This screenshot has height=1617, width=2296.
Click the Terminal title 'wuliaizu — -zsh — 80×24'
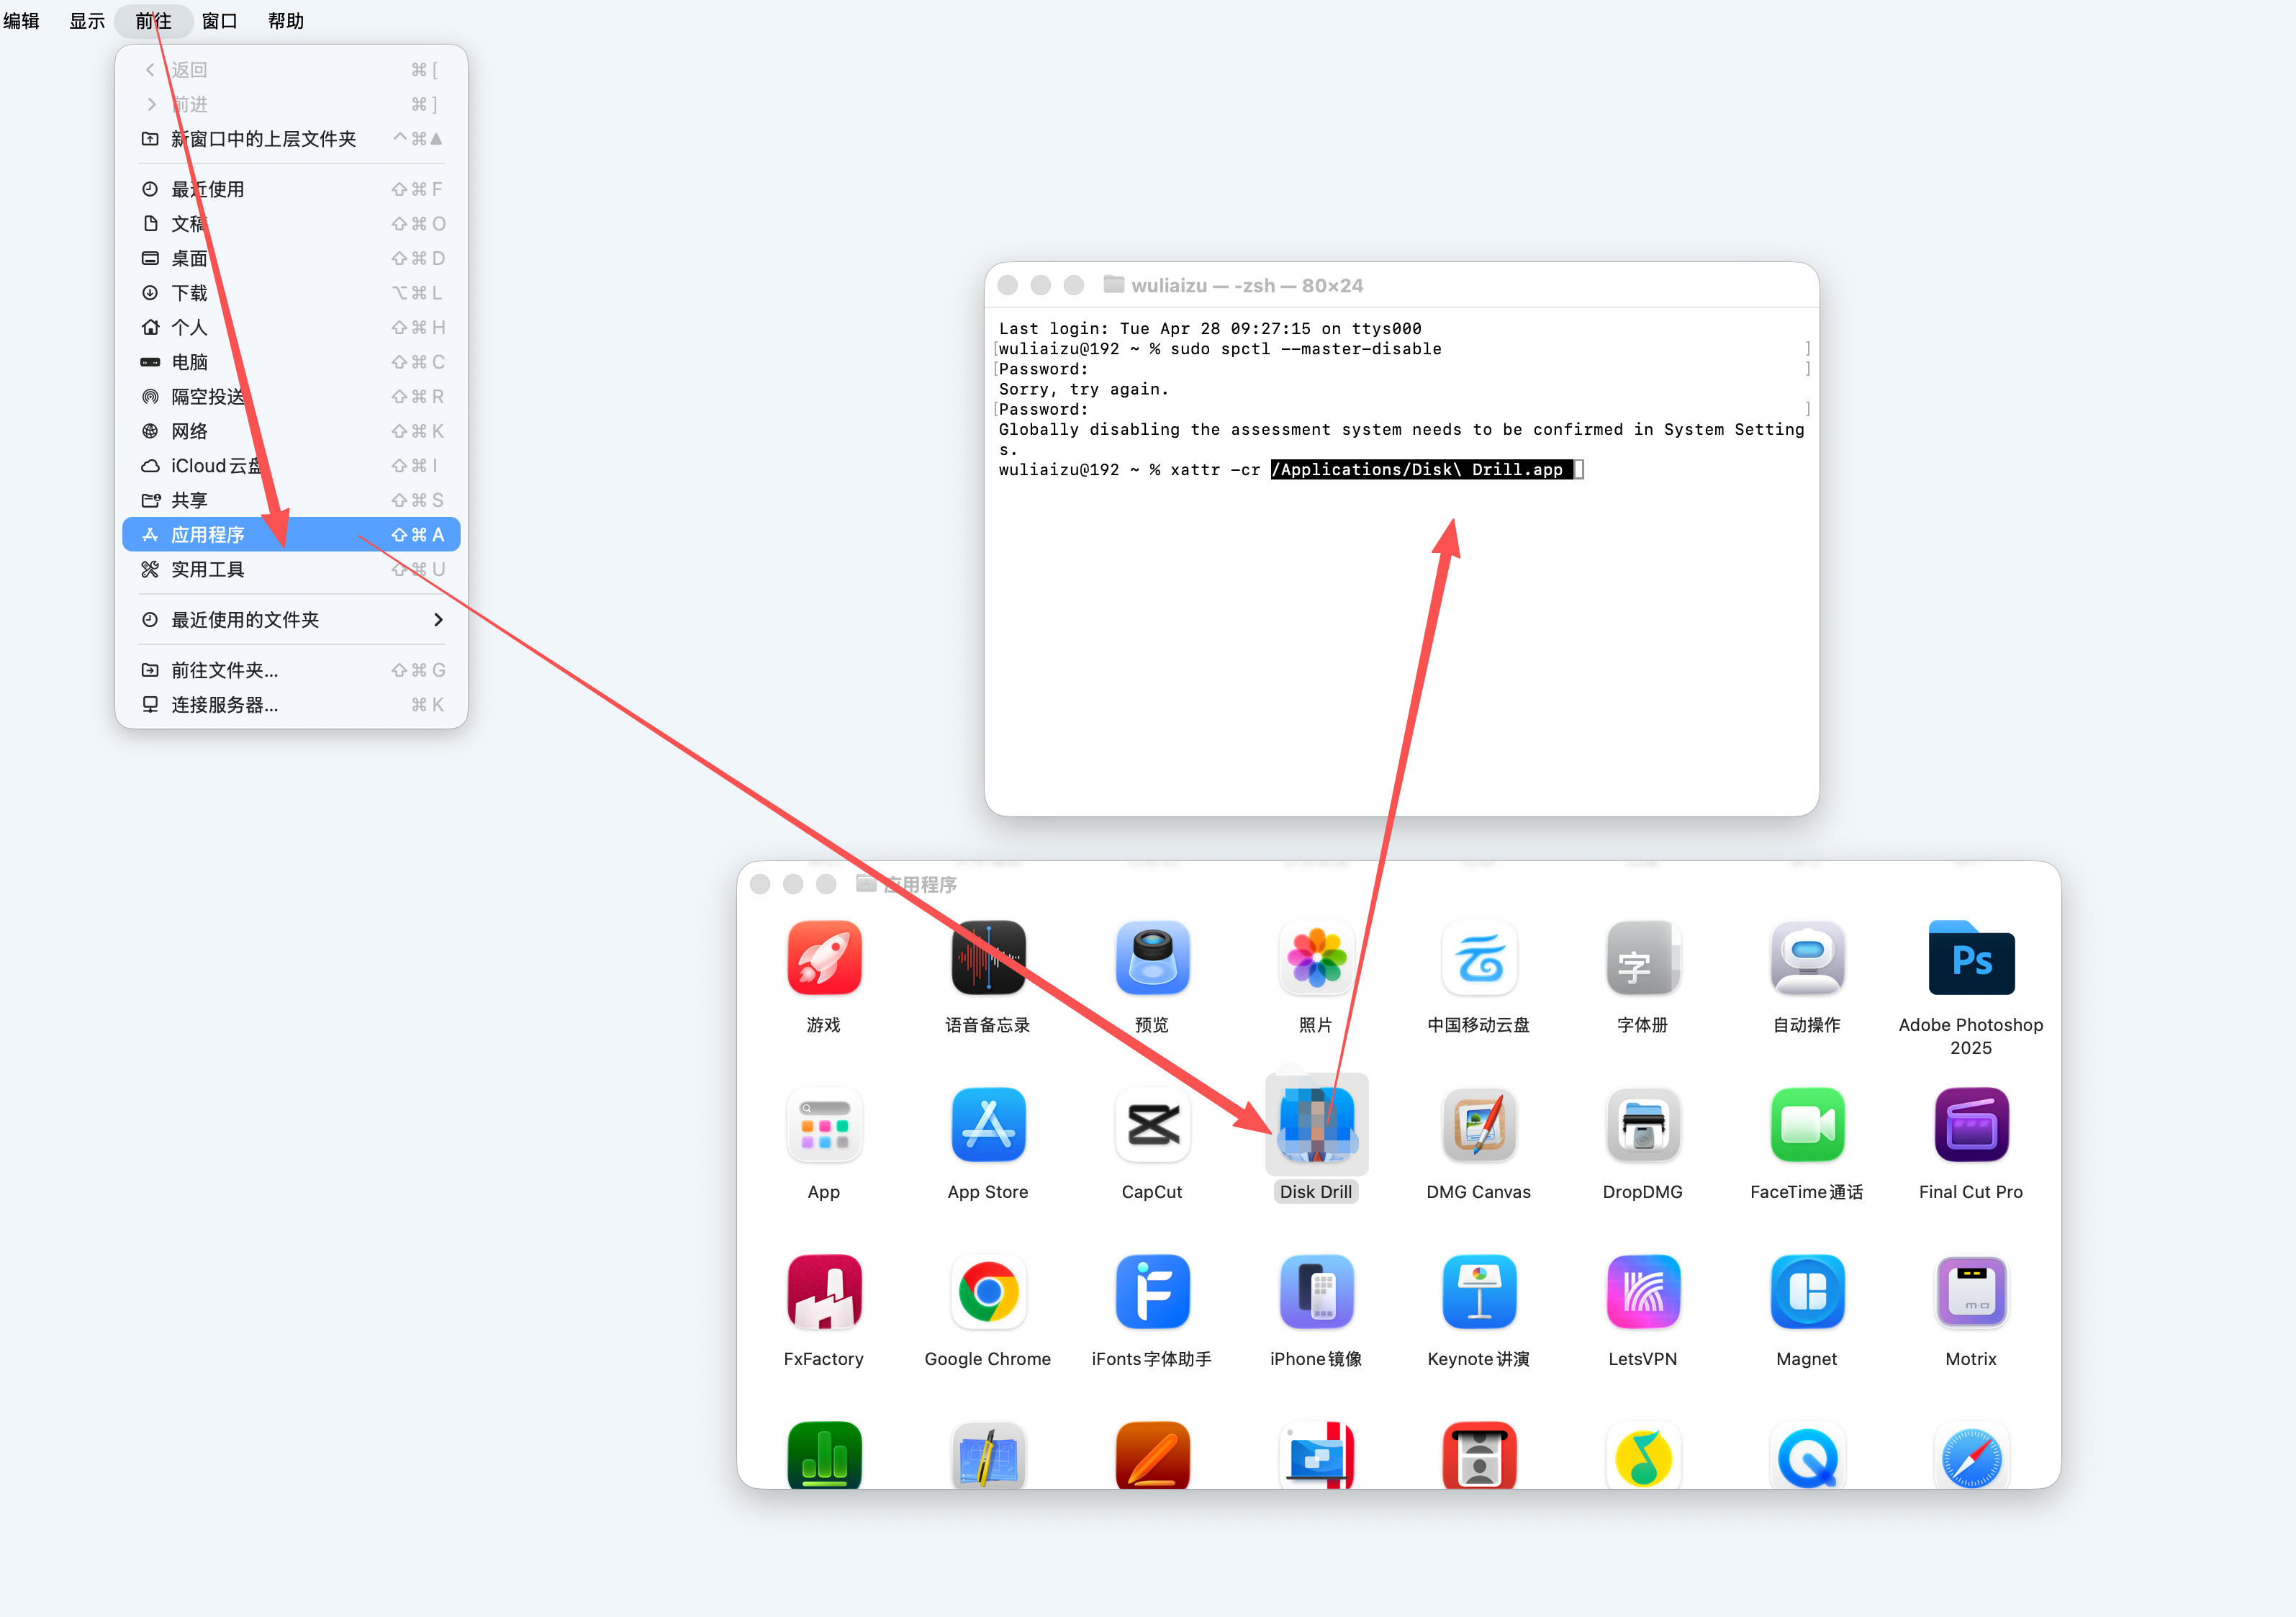point(1247,286)
